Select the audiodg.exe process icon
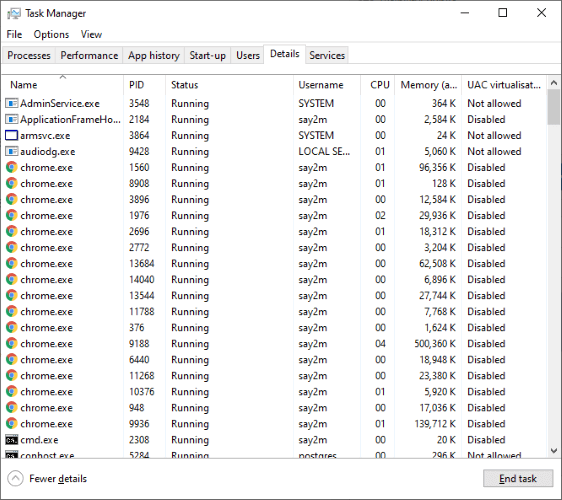562x500 pixels. coord(11,152)
